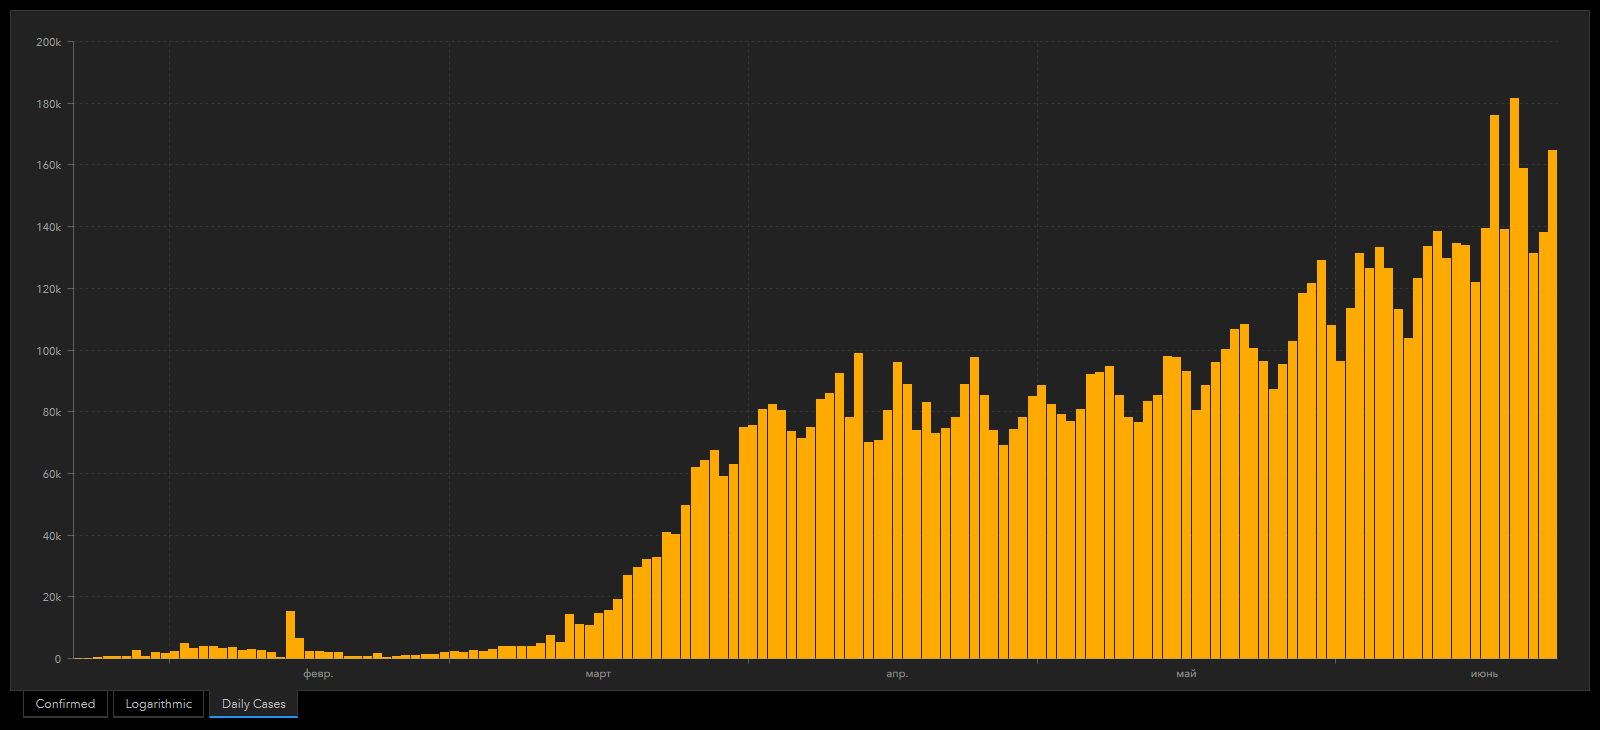Click the 120k y-axis label
Viewport: 1600px width, 730px height.
pyautogui.click(x=49, y=289)
